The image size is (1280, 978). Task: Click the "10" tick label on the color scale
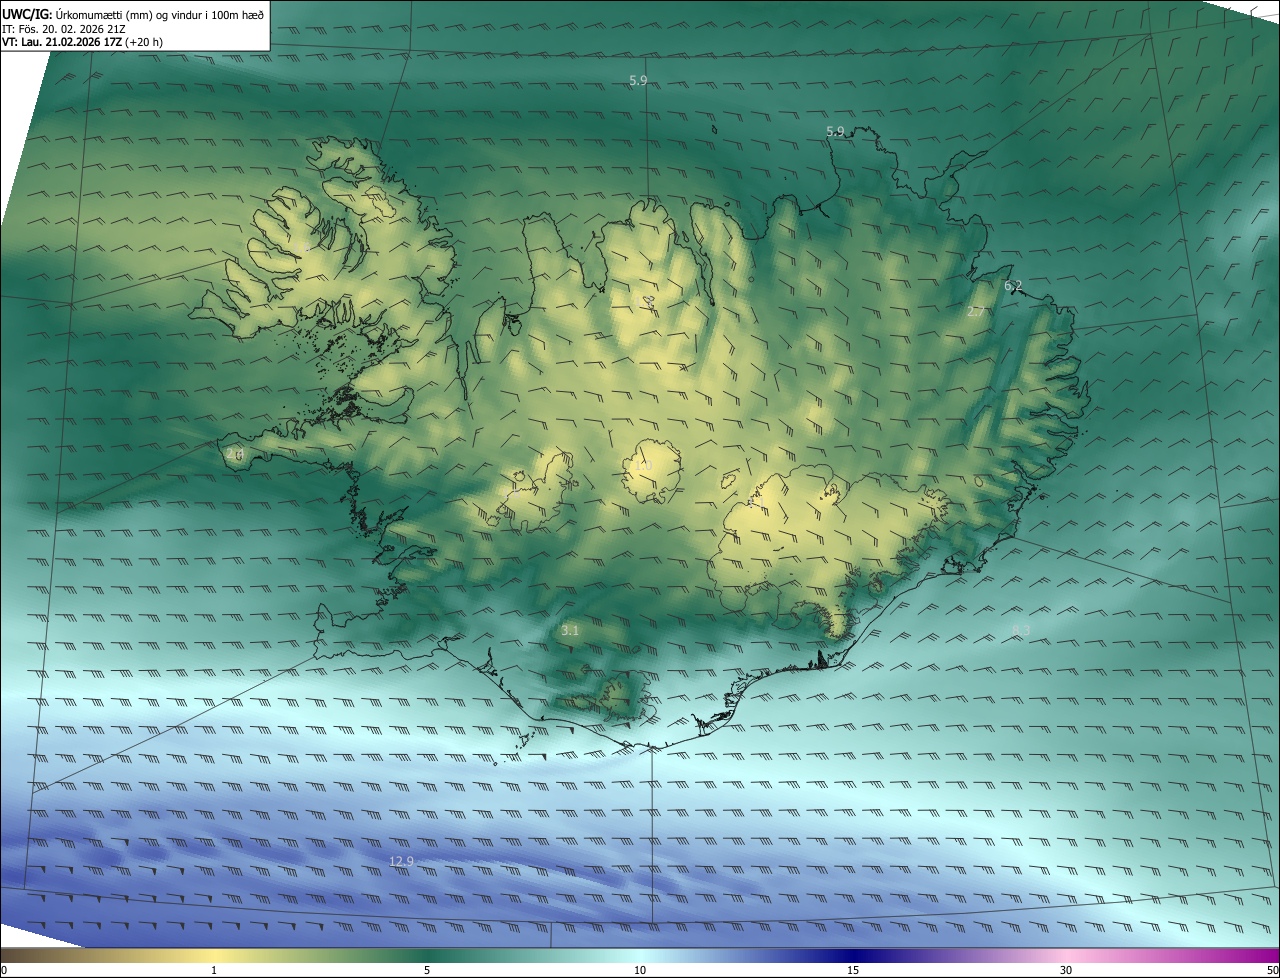click(x=640, y=970)
